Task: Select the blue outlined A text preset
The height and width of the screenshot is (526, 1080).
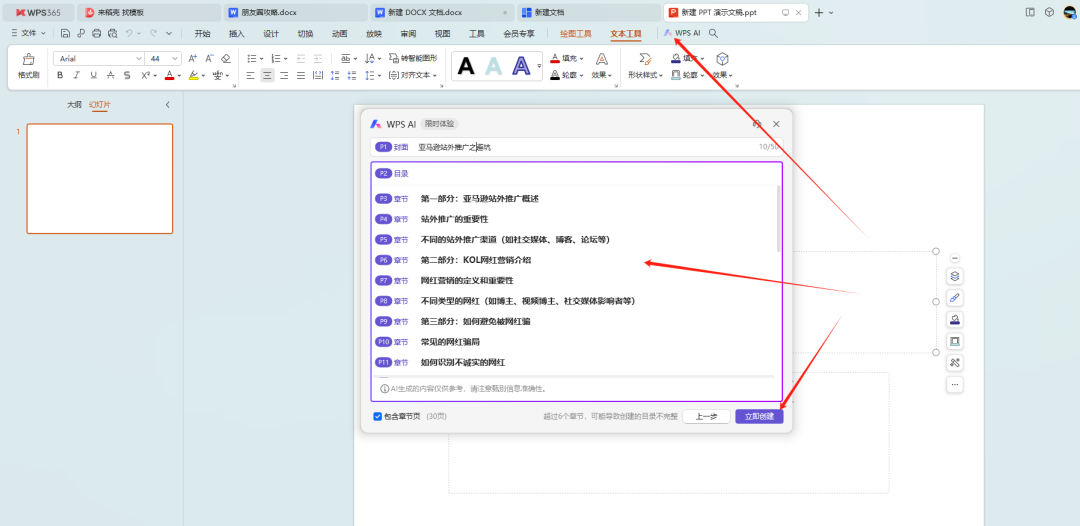Action: pos(521,66)
